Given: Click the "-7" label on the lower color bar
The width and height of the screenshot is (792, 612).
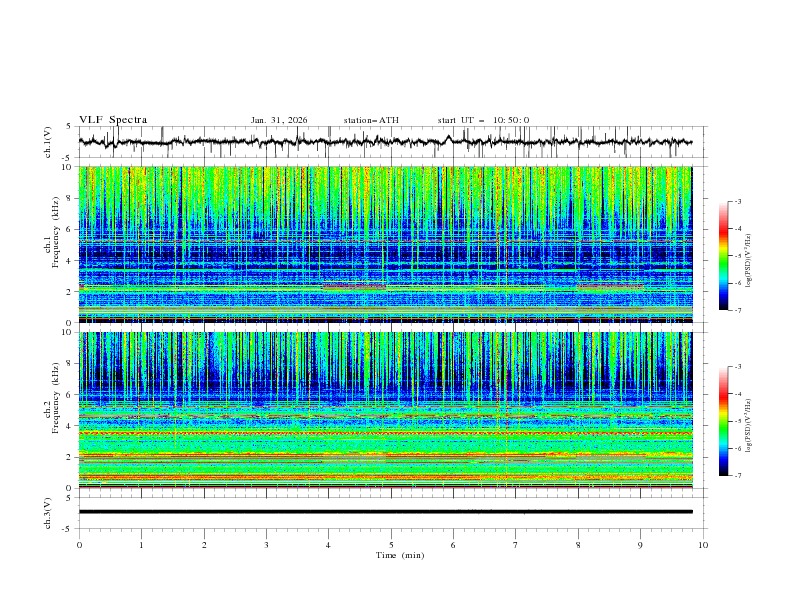Looking at the screenshot, I should (x=737, y=475).
